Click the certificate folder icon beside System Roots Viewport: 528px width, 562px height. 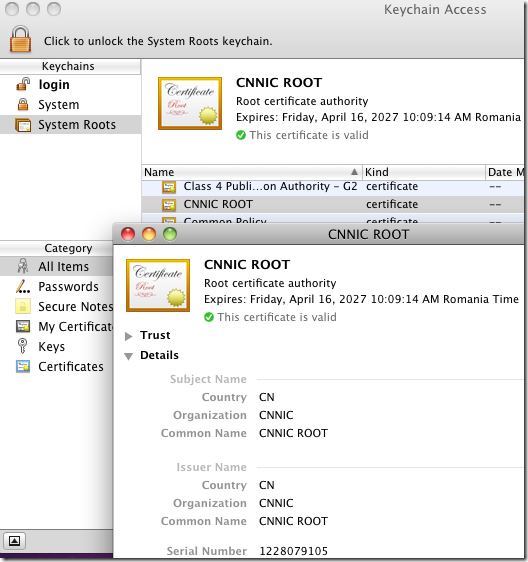coord(23,125)
